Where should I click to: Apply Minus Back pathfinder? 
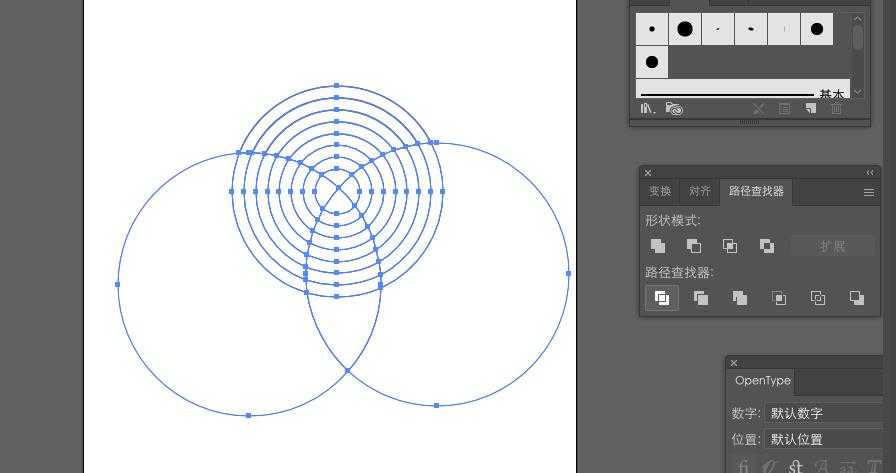857,298
